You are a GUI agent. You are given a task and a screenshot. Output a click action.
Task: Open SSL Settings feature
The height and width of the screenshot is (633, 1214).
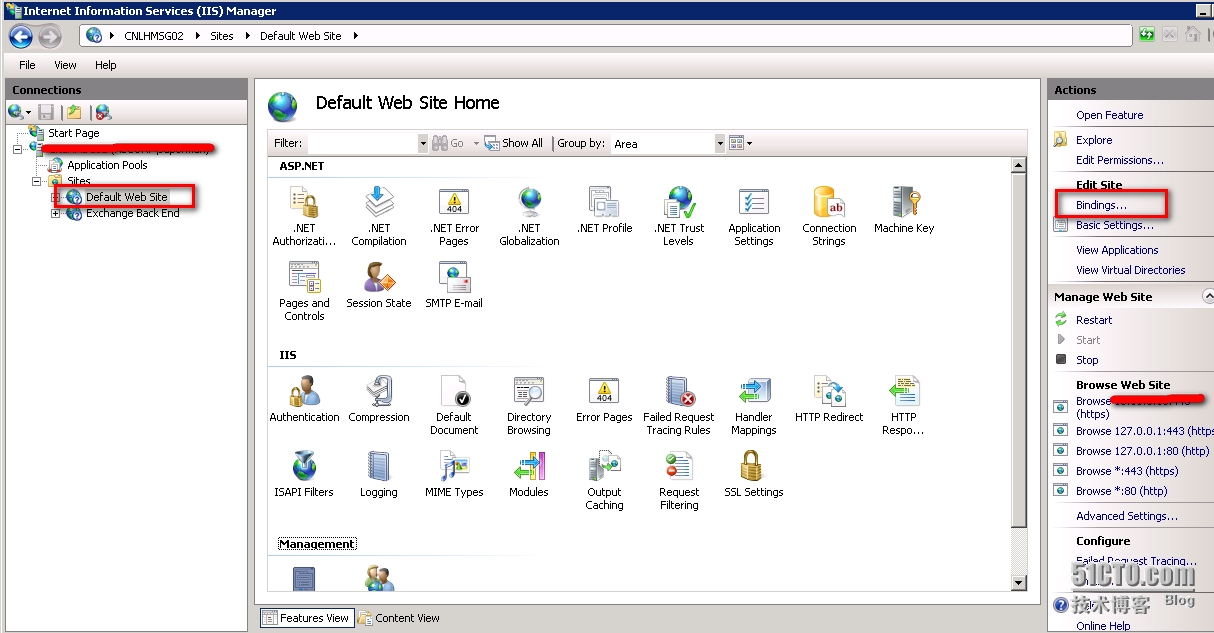(754, 474)
